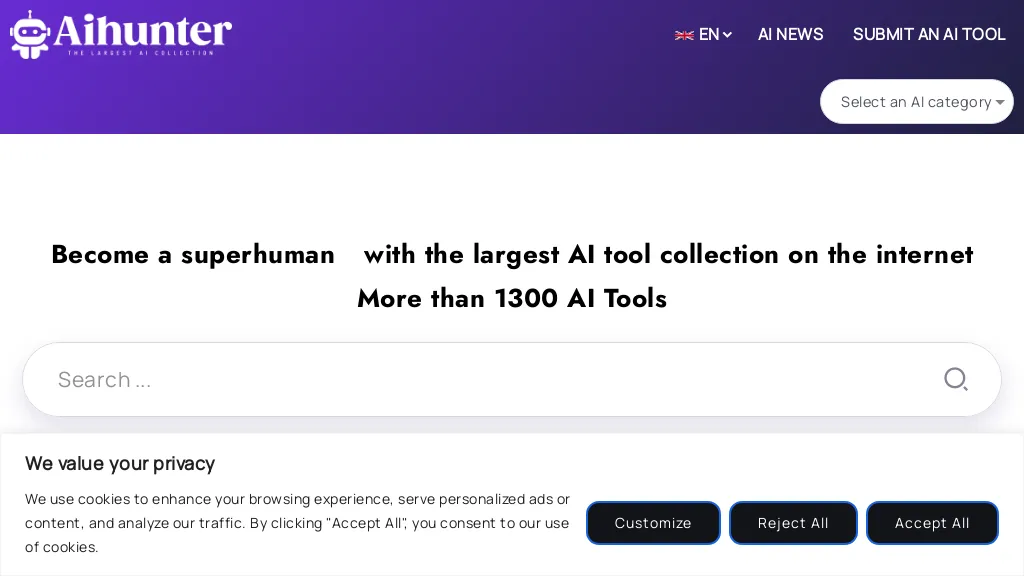The image size is (1024, 576).
Task: Open cookie settings via Customize
Action: point(653,522)
